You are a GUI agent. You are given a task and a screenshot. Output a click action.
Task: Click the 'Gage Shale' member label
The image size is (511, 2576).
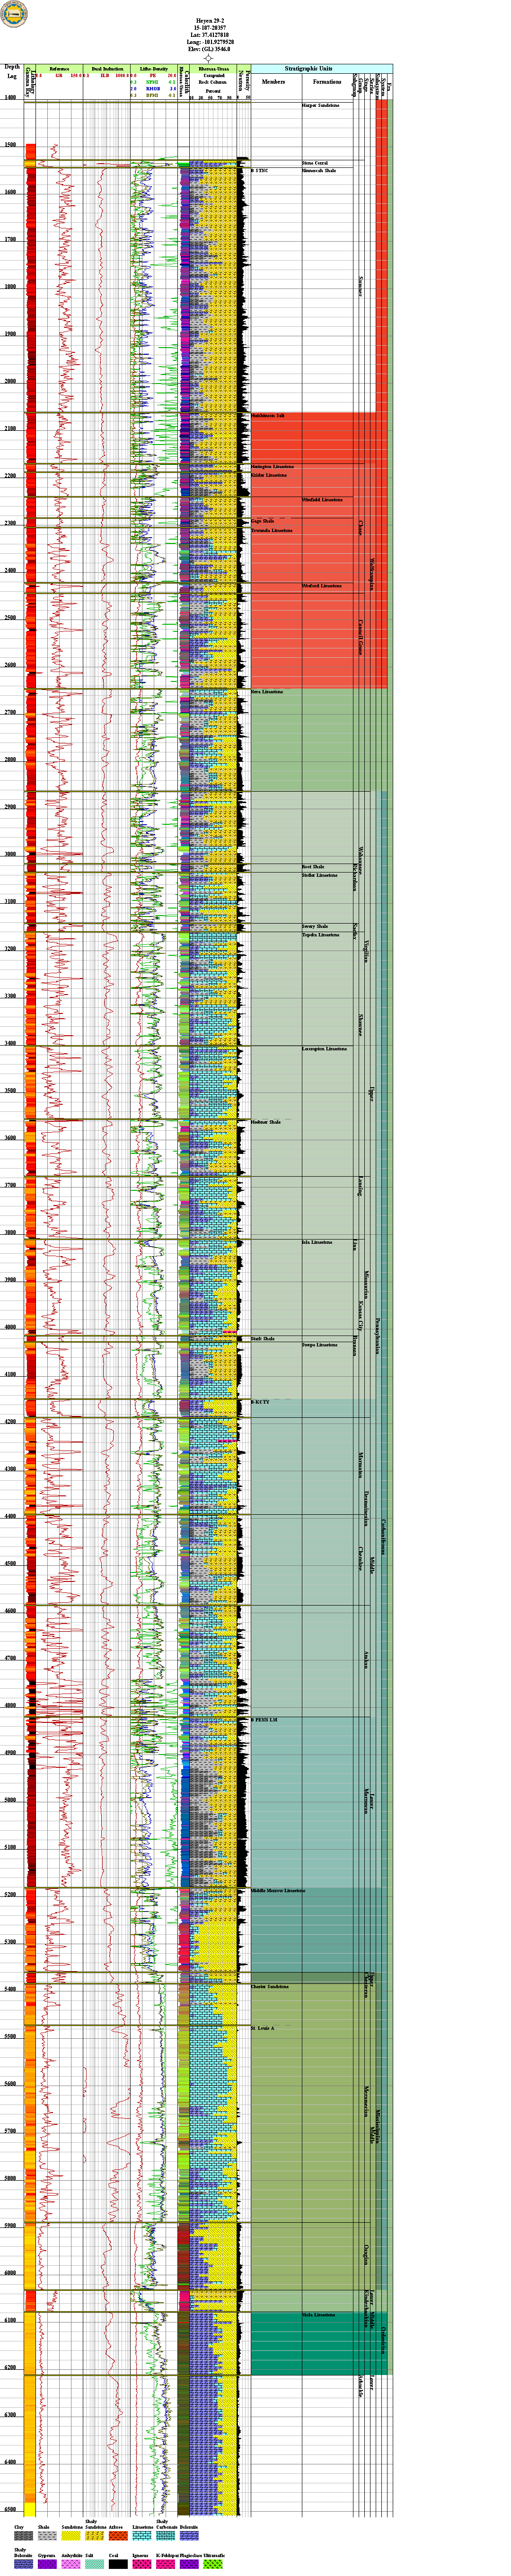263,521
